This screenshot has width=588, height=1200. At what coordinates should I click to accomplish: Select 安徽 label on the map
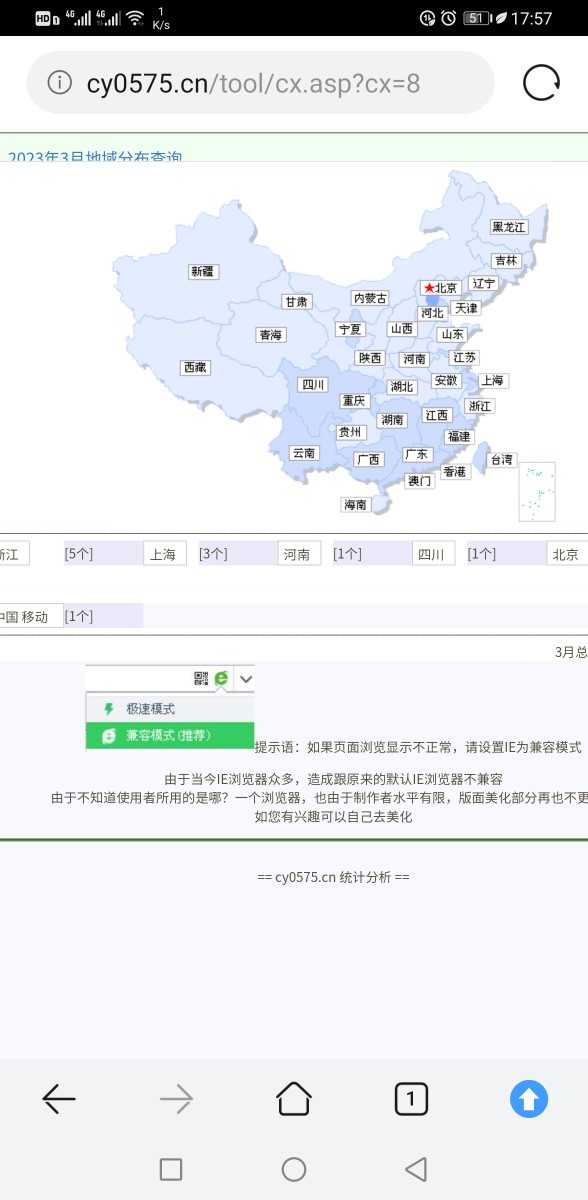point(446,381)
